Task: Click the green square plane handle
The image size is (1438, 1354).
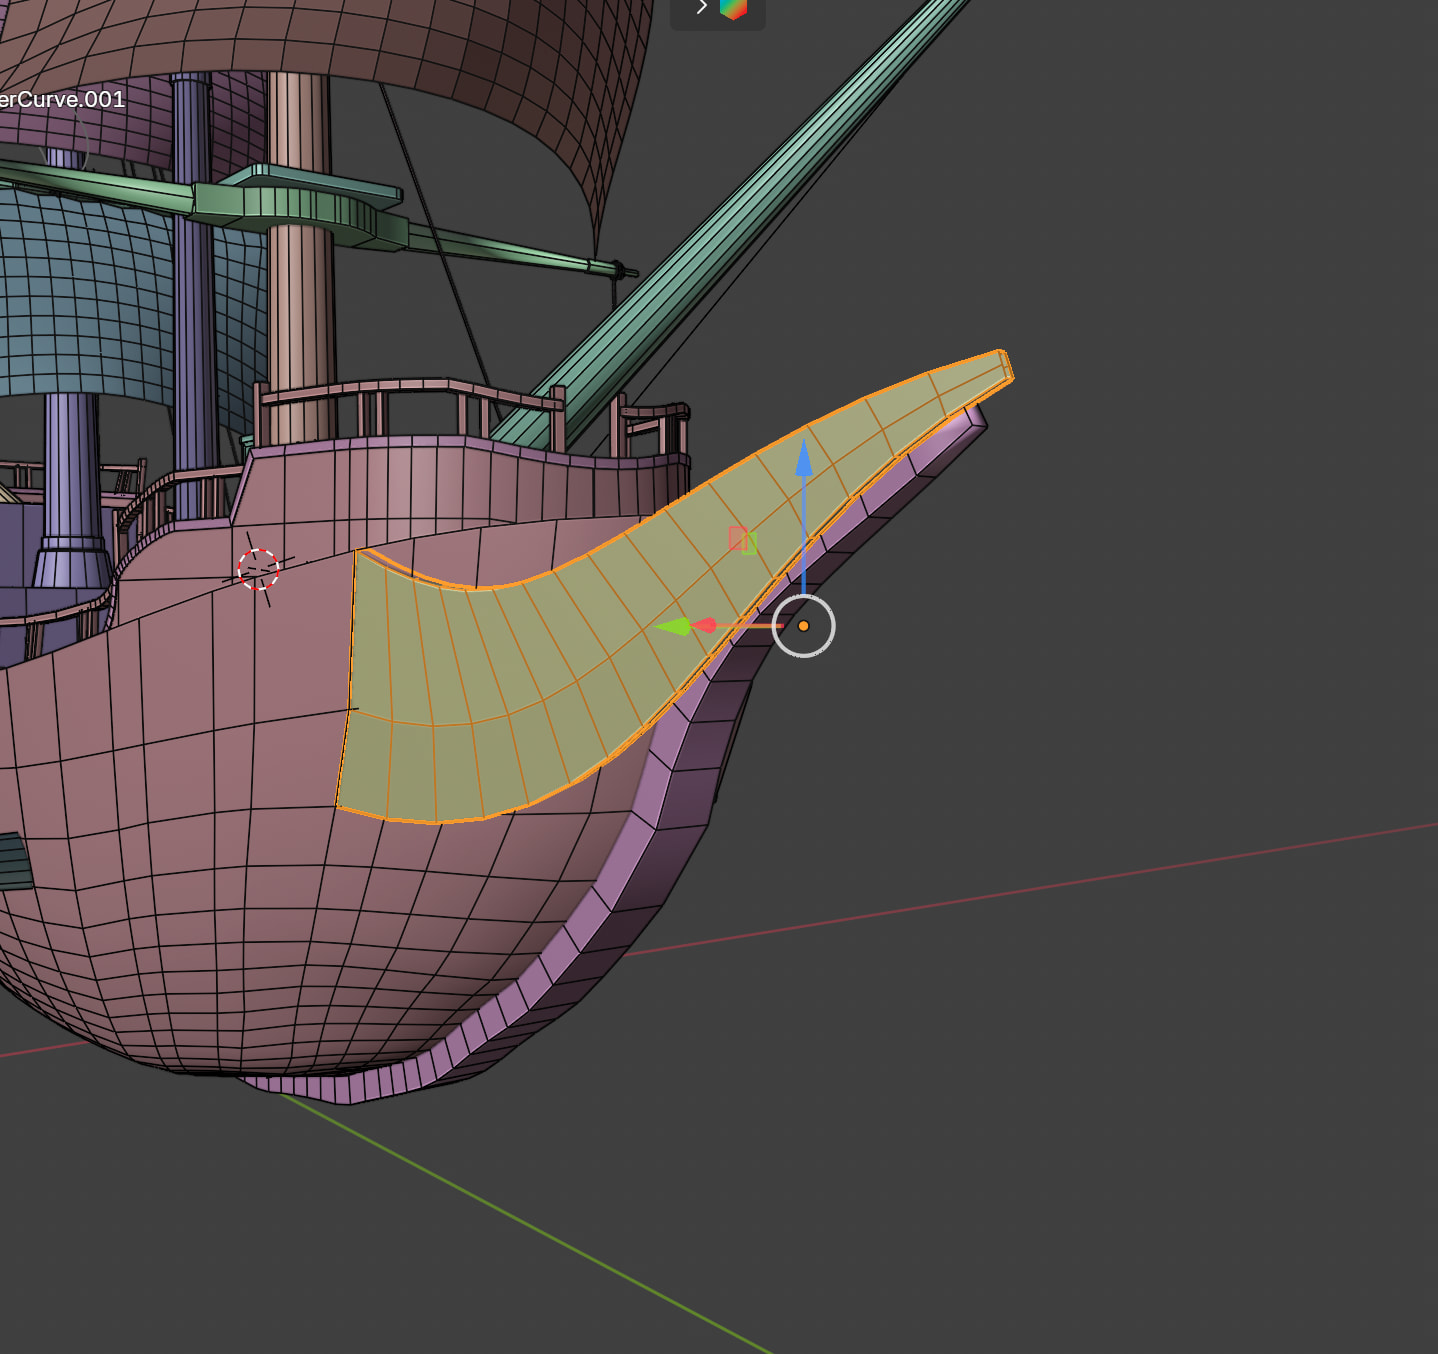Action: [751, 544]
